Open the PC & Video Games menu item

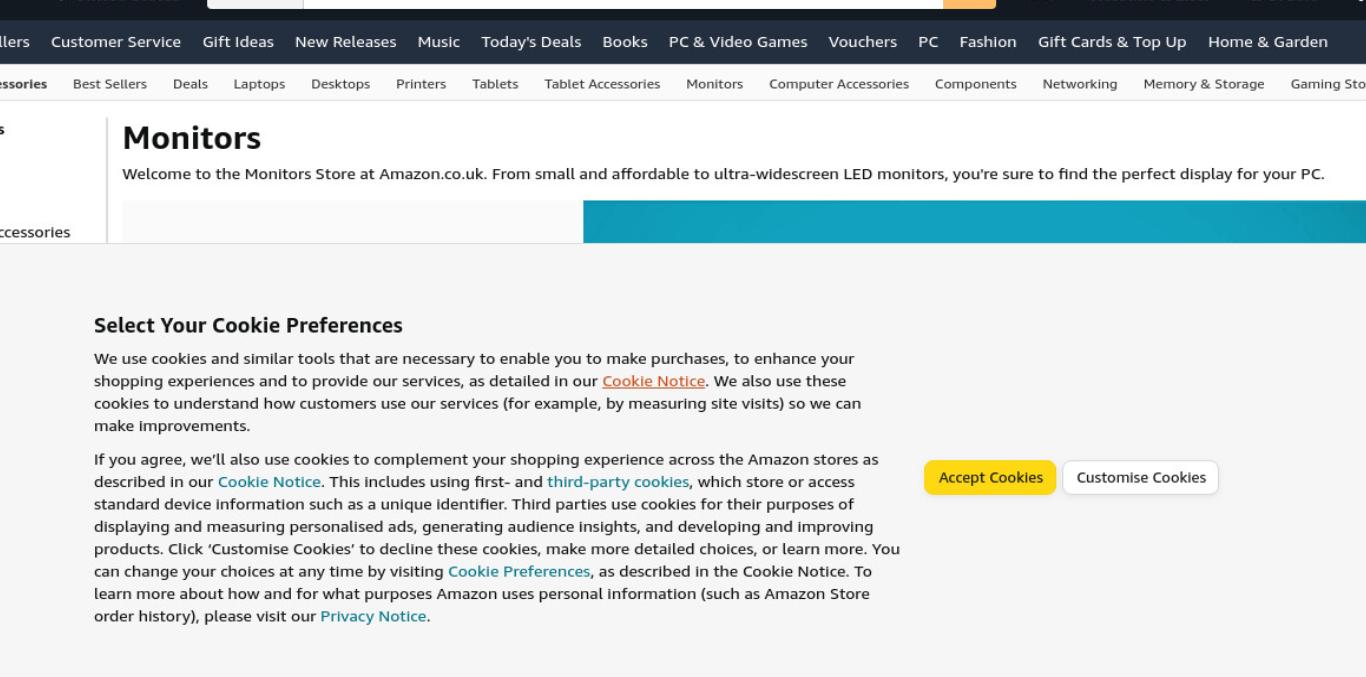click(738, 42)
